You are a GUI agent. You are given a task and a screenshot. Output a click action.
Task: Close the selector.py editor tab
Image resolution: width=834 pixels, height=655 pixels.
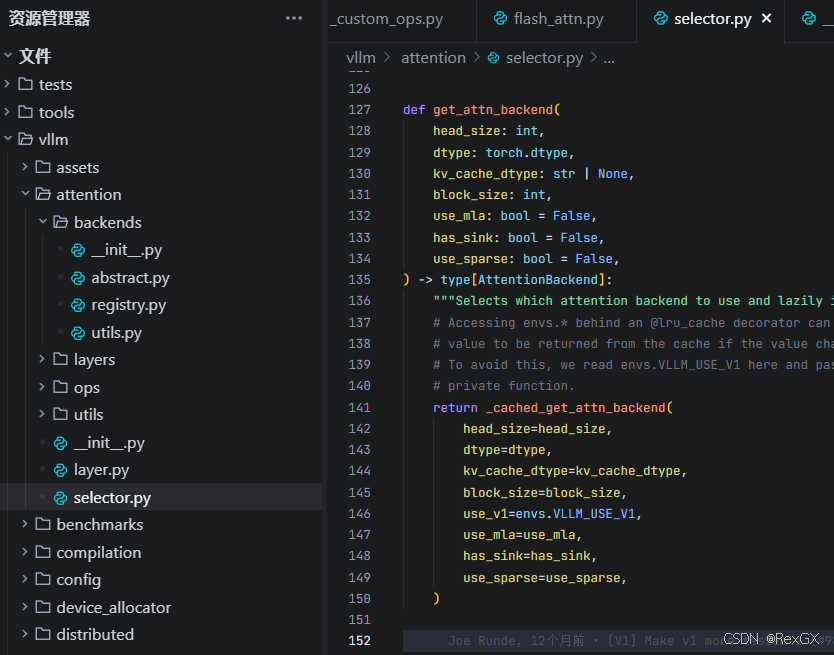coord(766,19)
